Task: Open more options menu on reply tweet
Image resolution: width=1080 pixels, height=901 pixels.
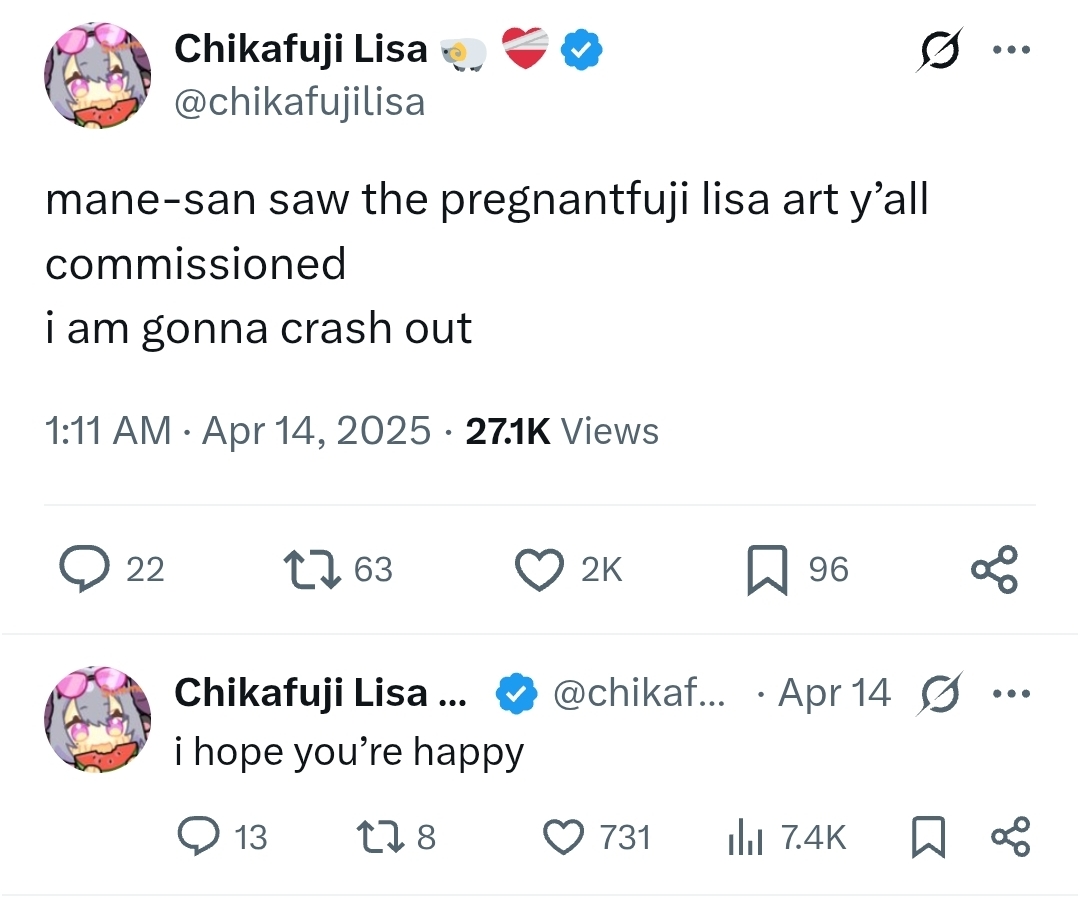Action: tap(1012, 692)
